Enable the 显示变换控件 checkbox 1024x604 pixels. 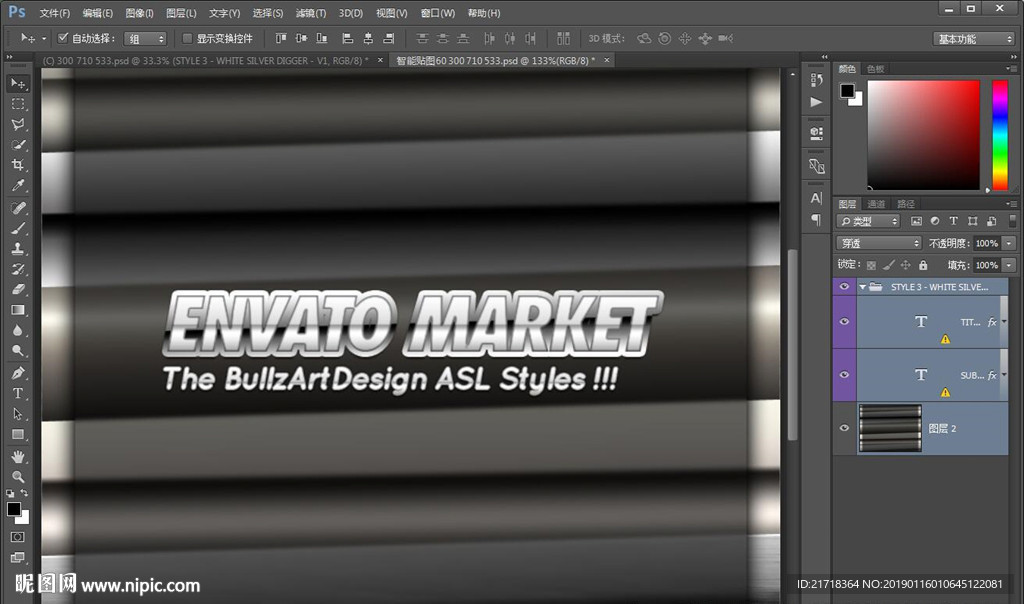(x=187, y=38)
